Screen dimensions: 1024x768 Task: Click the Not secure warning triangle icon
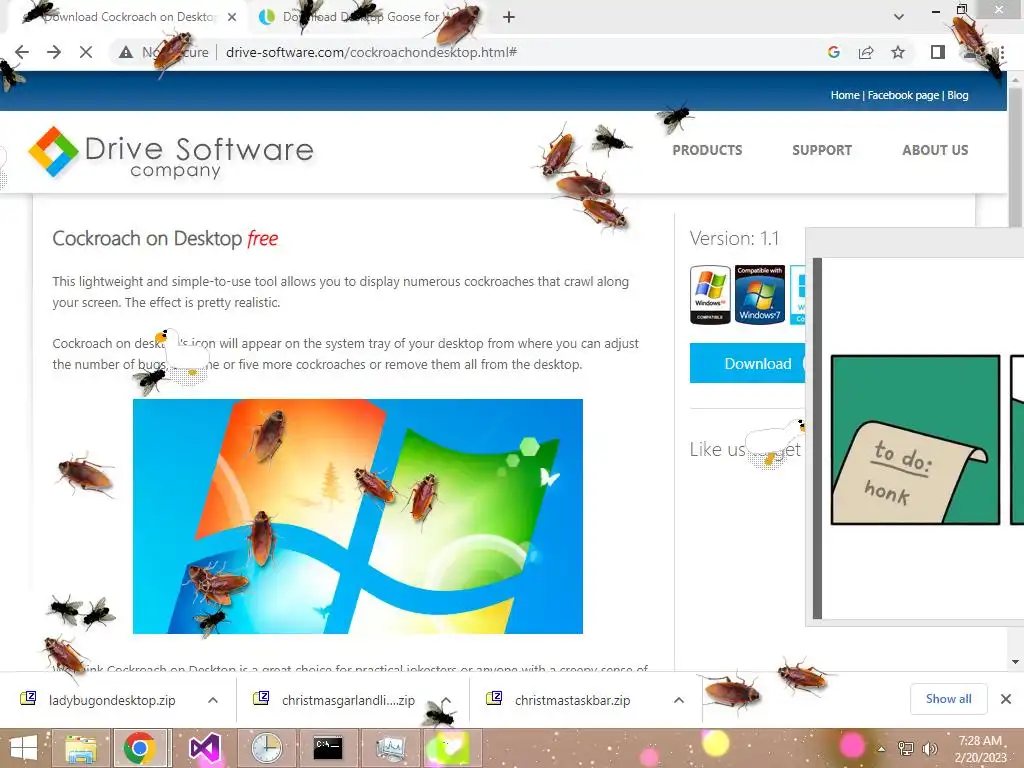[x=125, y=52]
